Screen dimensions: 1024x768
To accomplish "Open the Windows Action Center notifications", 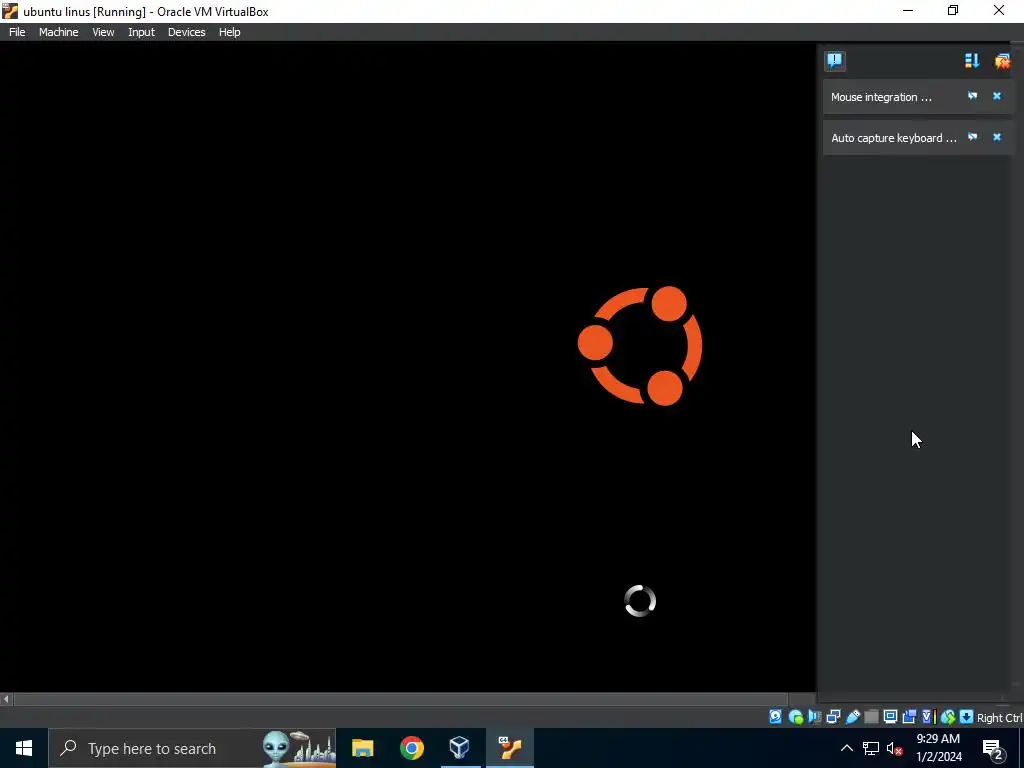I will pos(992,748).
